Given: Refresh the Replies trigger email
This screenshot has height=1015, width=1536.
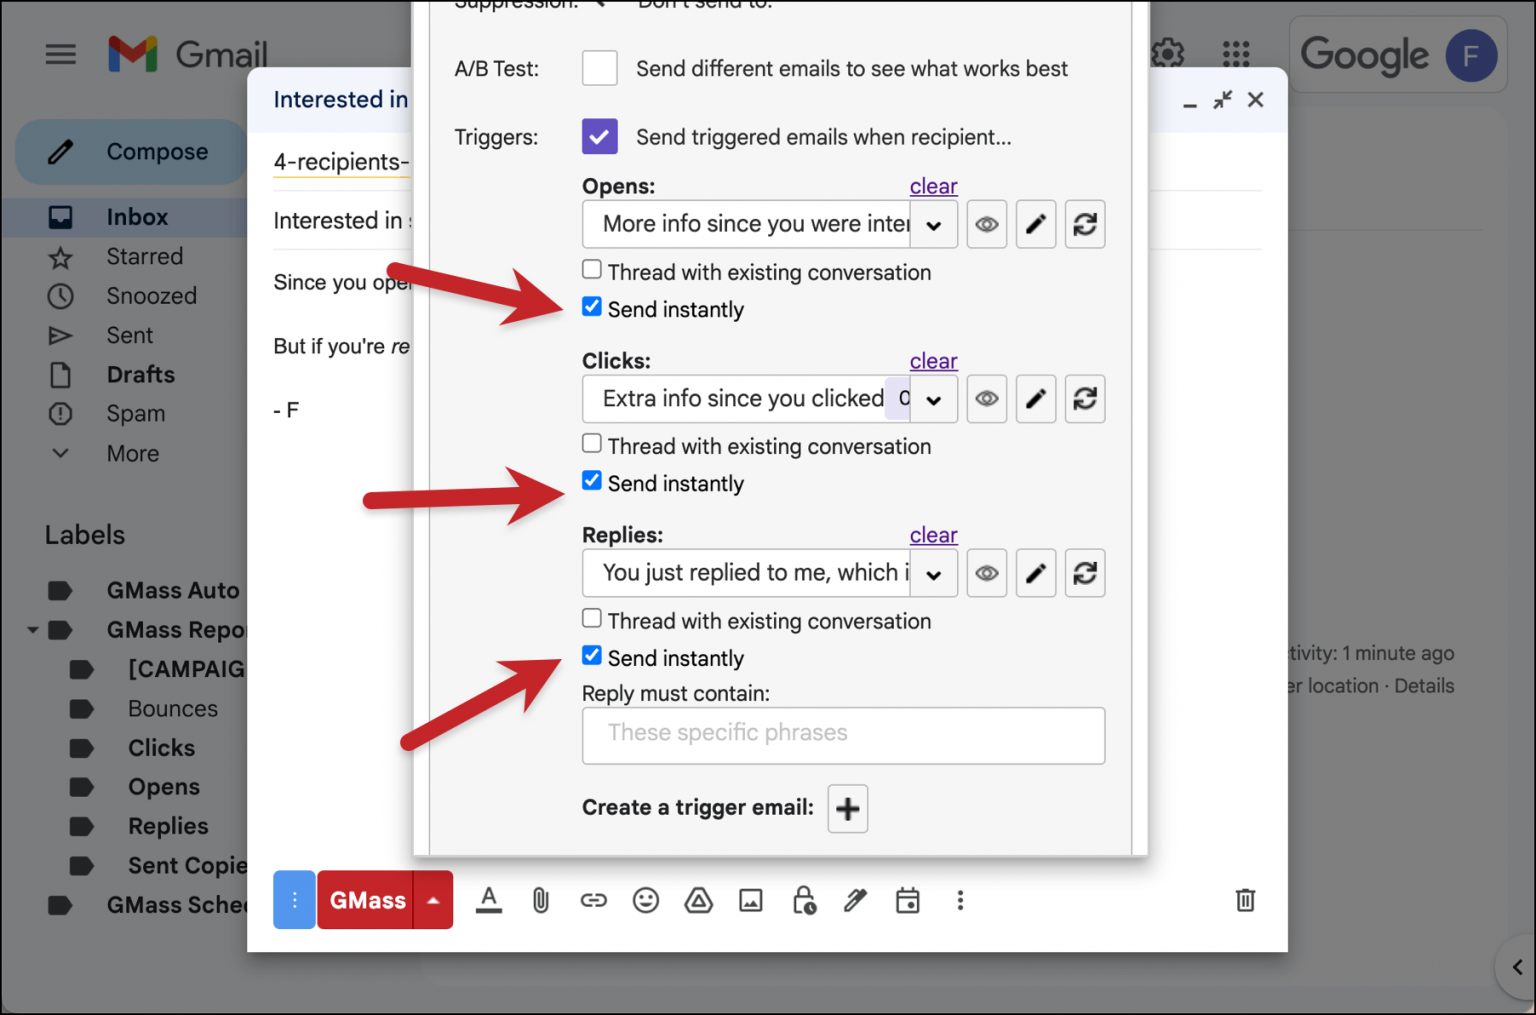Looking at the screenshot, I should (1085, 573).
